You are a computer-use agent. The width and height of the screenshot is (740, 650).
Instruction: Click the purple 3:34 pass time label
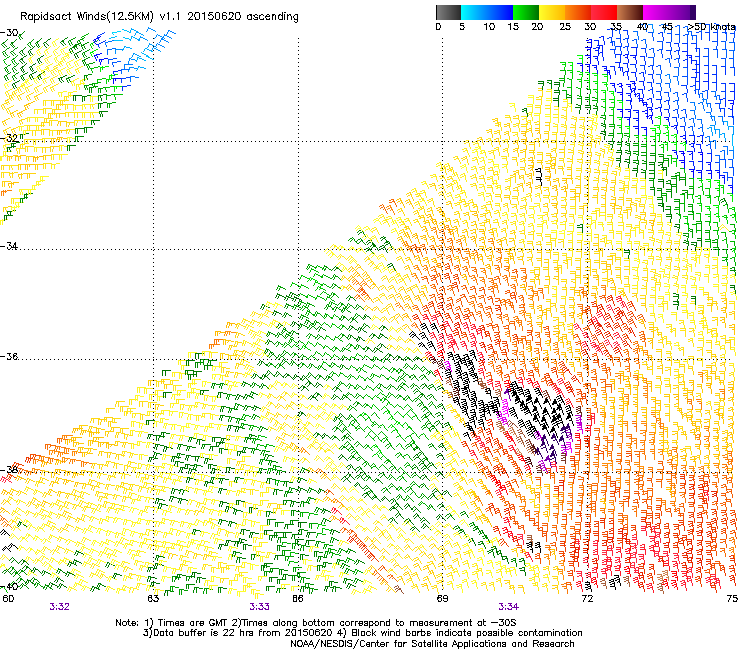pyautogui.click(x=508, y=607)
